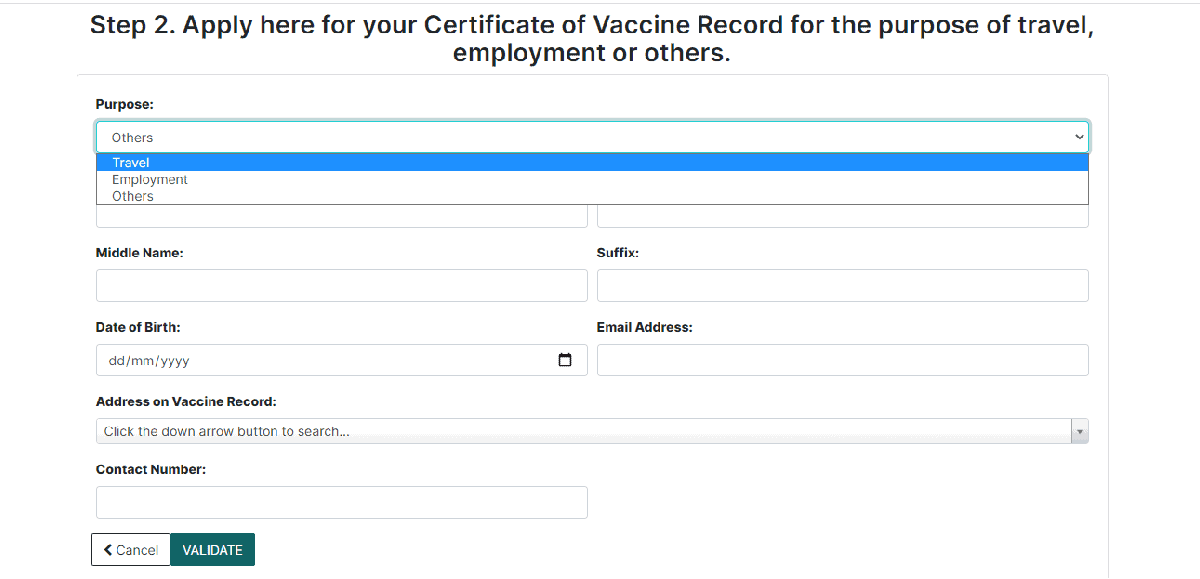The width and height of the screenshot is (1200, 579).
Task: Open the Date of Birth calendar picker icon
Action: 565,360
